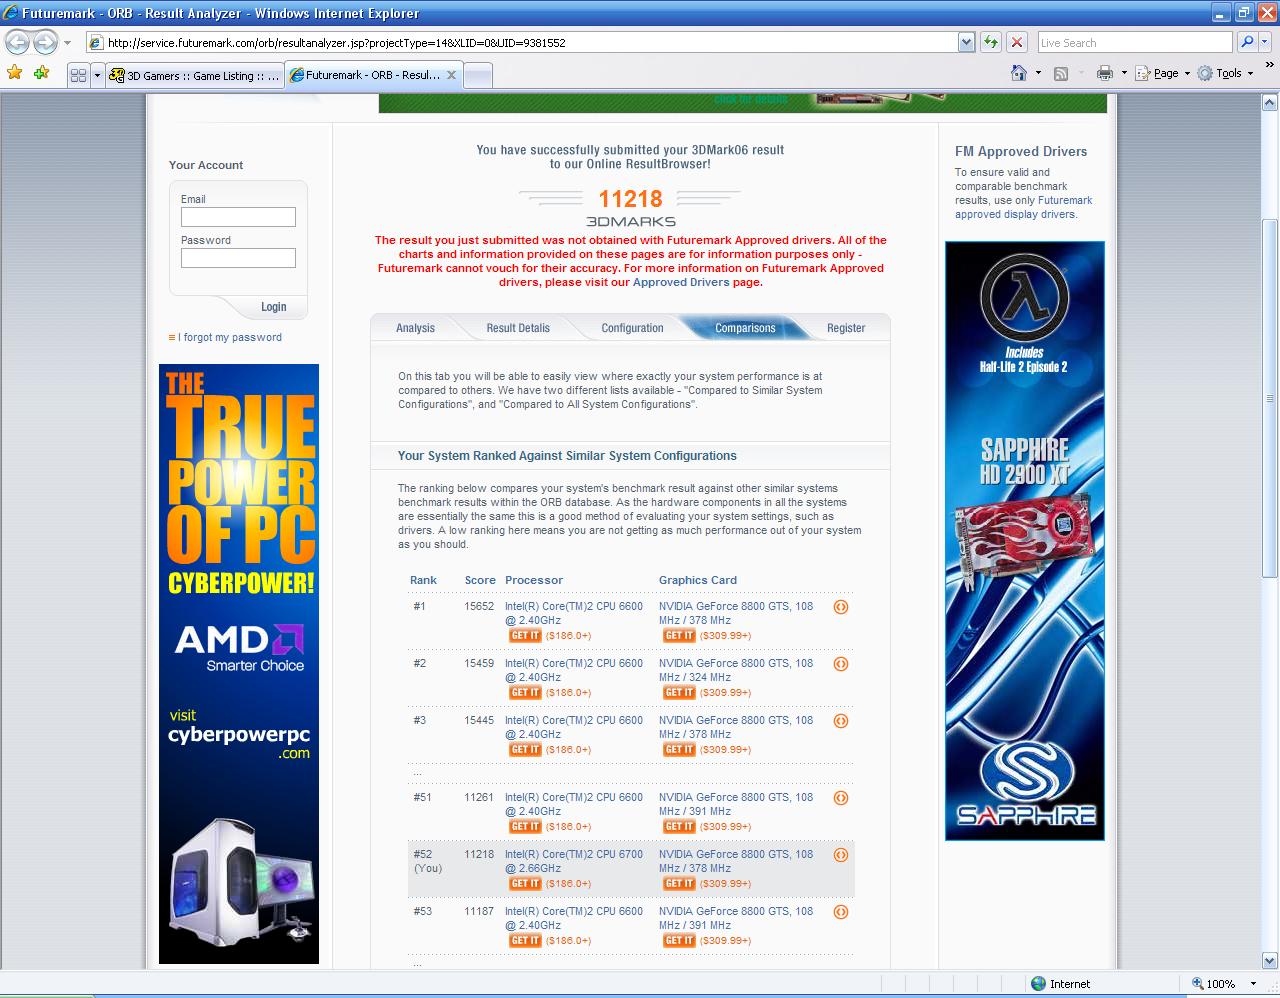Click the Refresh page icon

991,42
